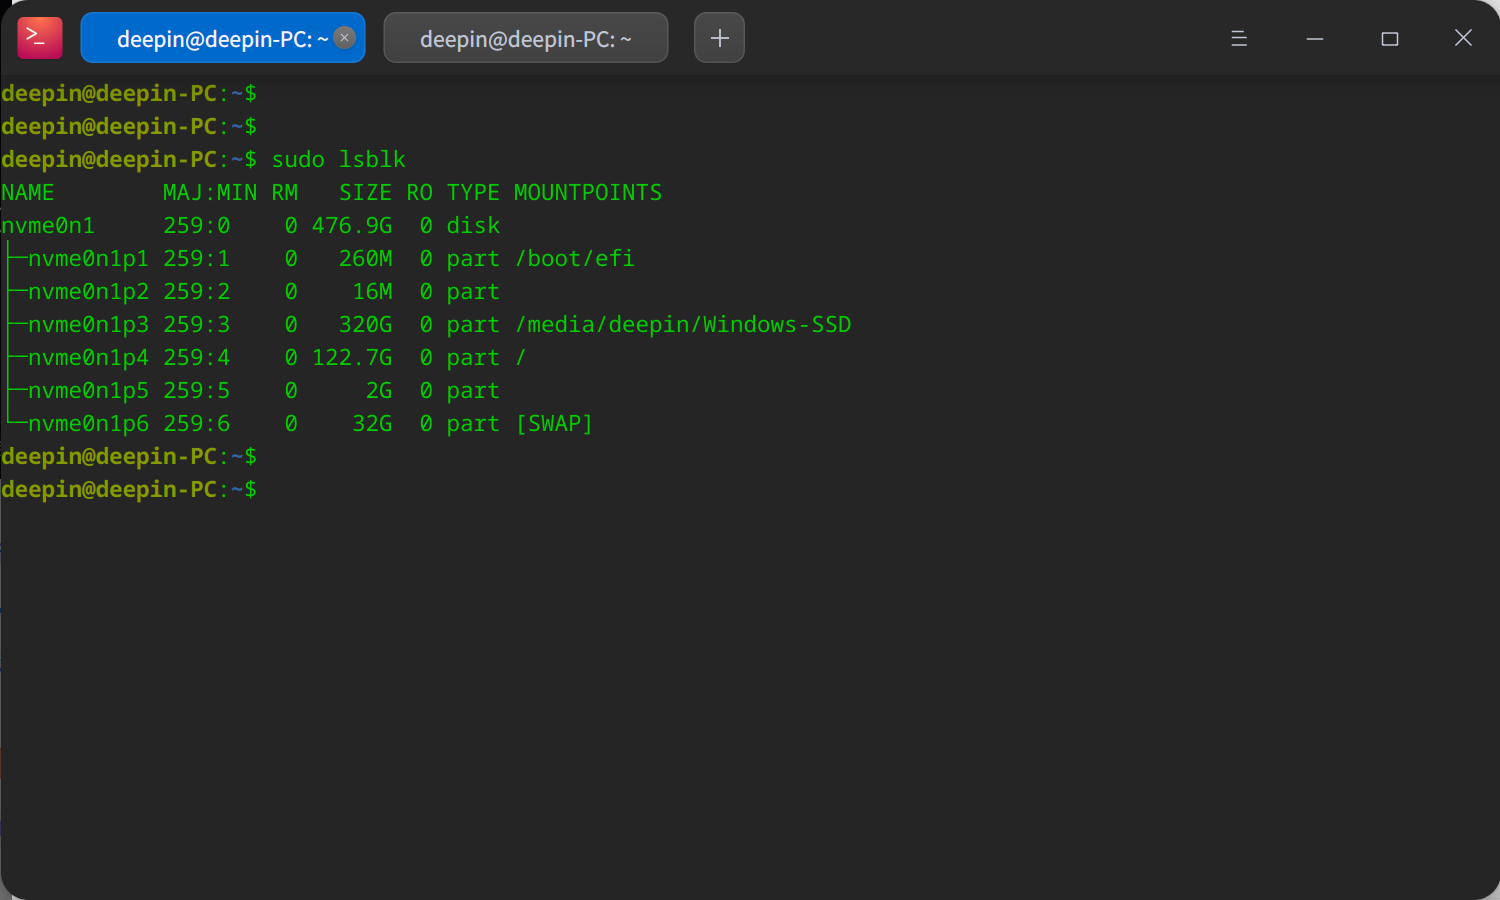Click the MOUNTPOINTS header text
Viewport: 1500px width, 900px height.
[x=587, y=192]
